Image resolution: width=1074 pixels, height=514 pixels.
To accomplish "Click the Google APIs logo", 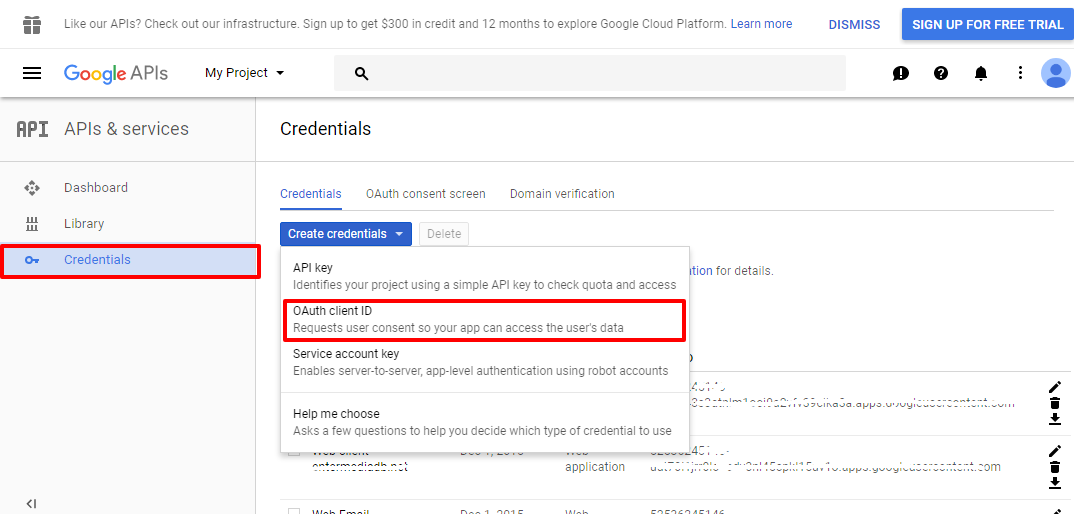I will click(x=116, y=73).
